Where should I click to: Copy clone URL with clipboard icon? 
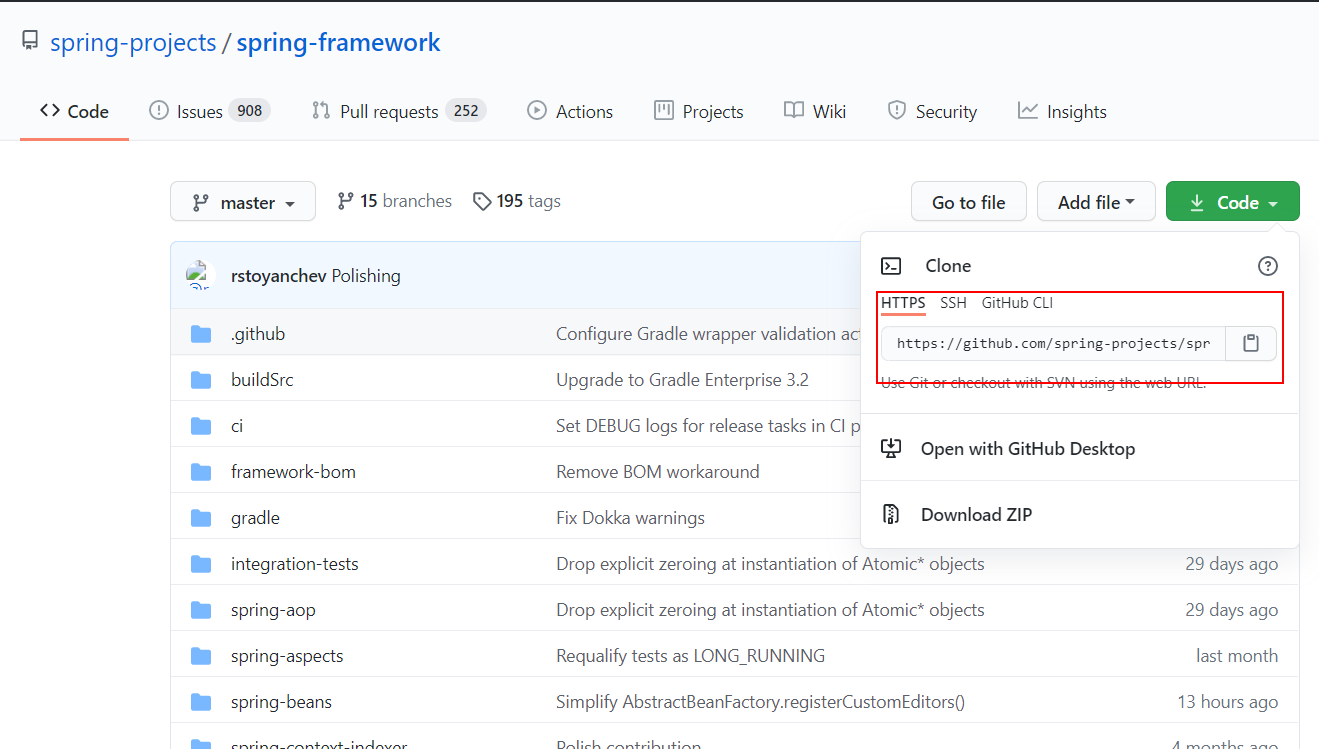tap(1251, 343)
